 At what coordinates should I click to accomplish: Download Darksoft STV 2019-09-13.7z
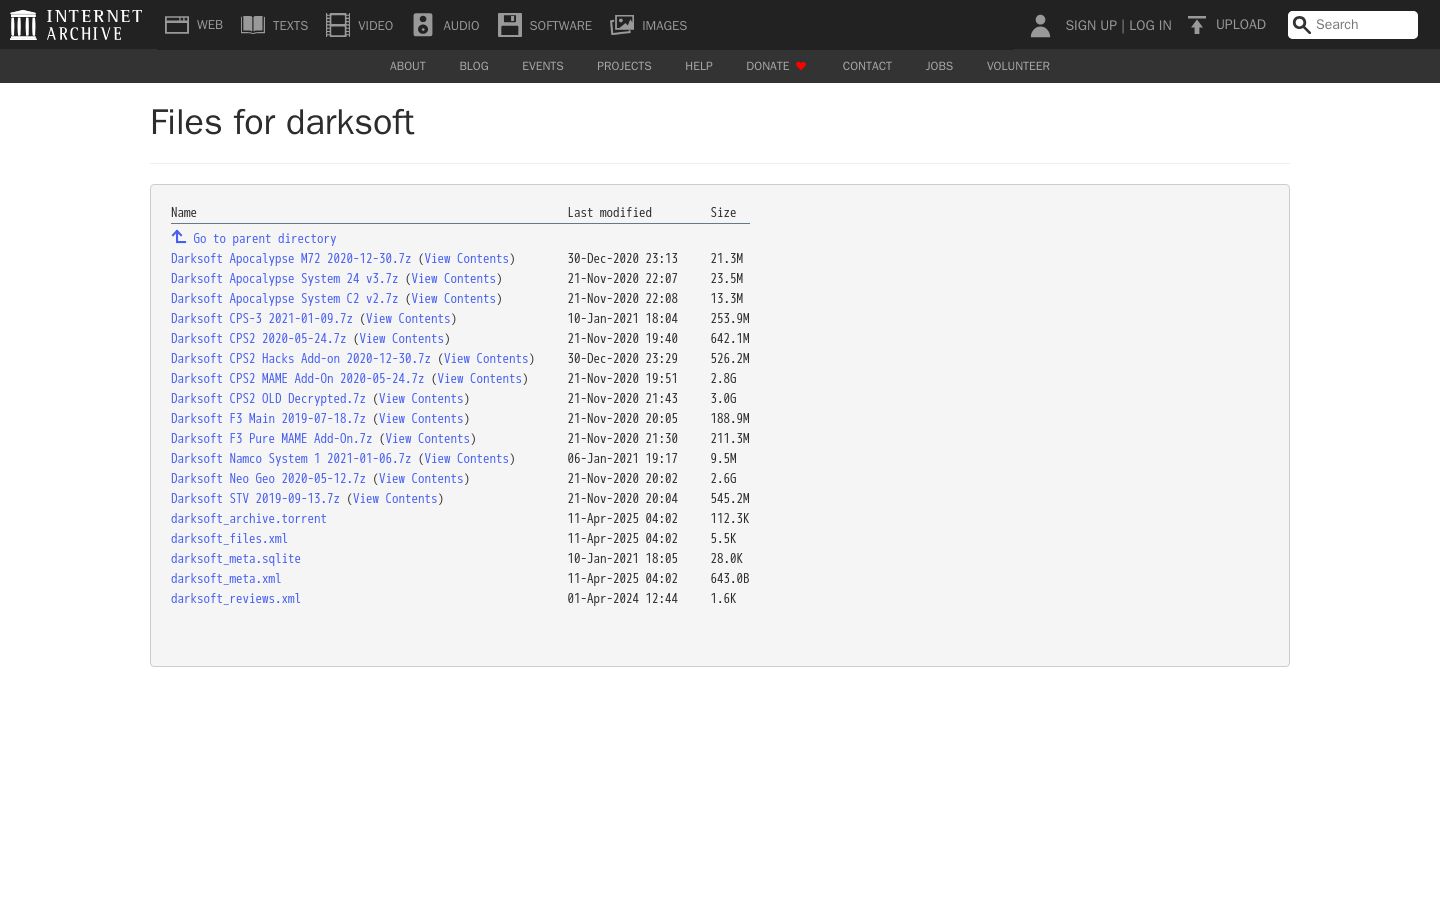click(x=256, y=499)
